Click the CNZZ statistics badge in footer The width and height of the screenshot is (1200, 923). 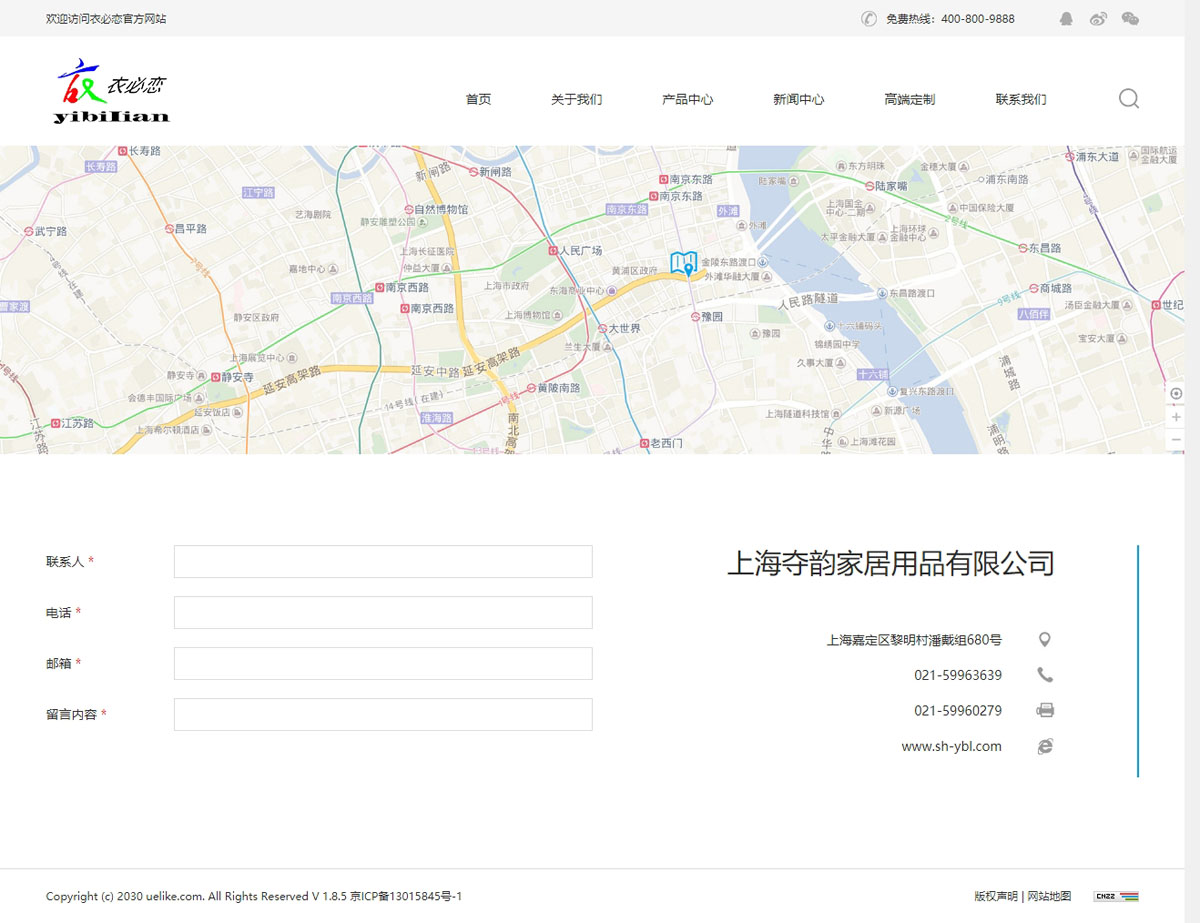pyautogui.click(x=1116, y=896)
